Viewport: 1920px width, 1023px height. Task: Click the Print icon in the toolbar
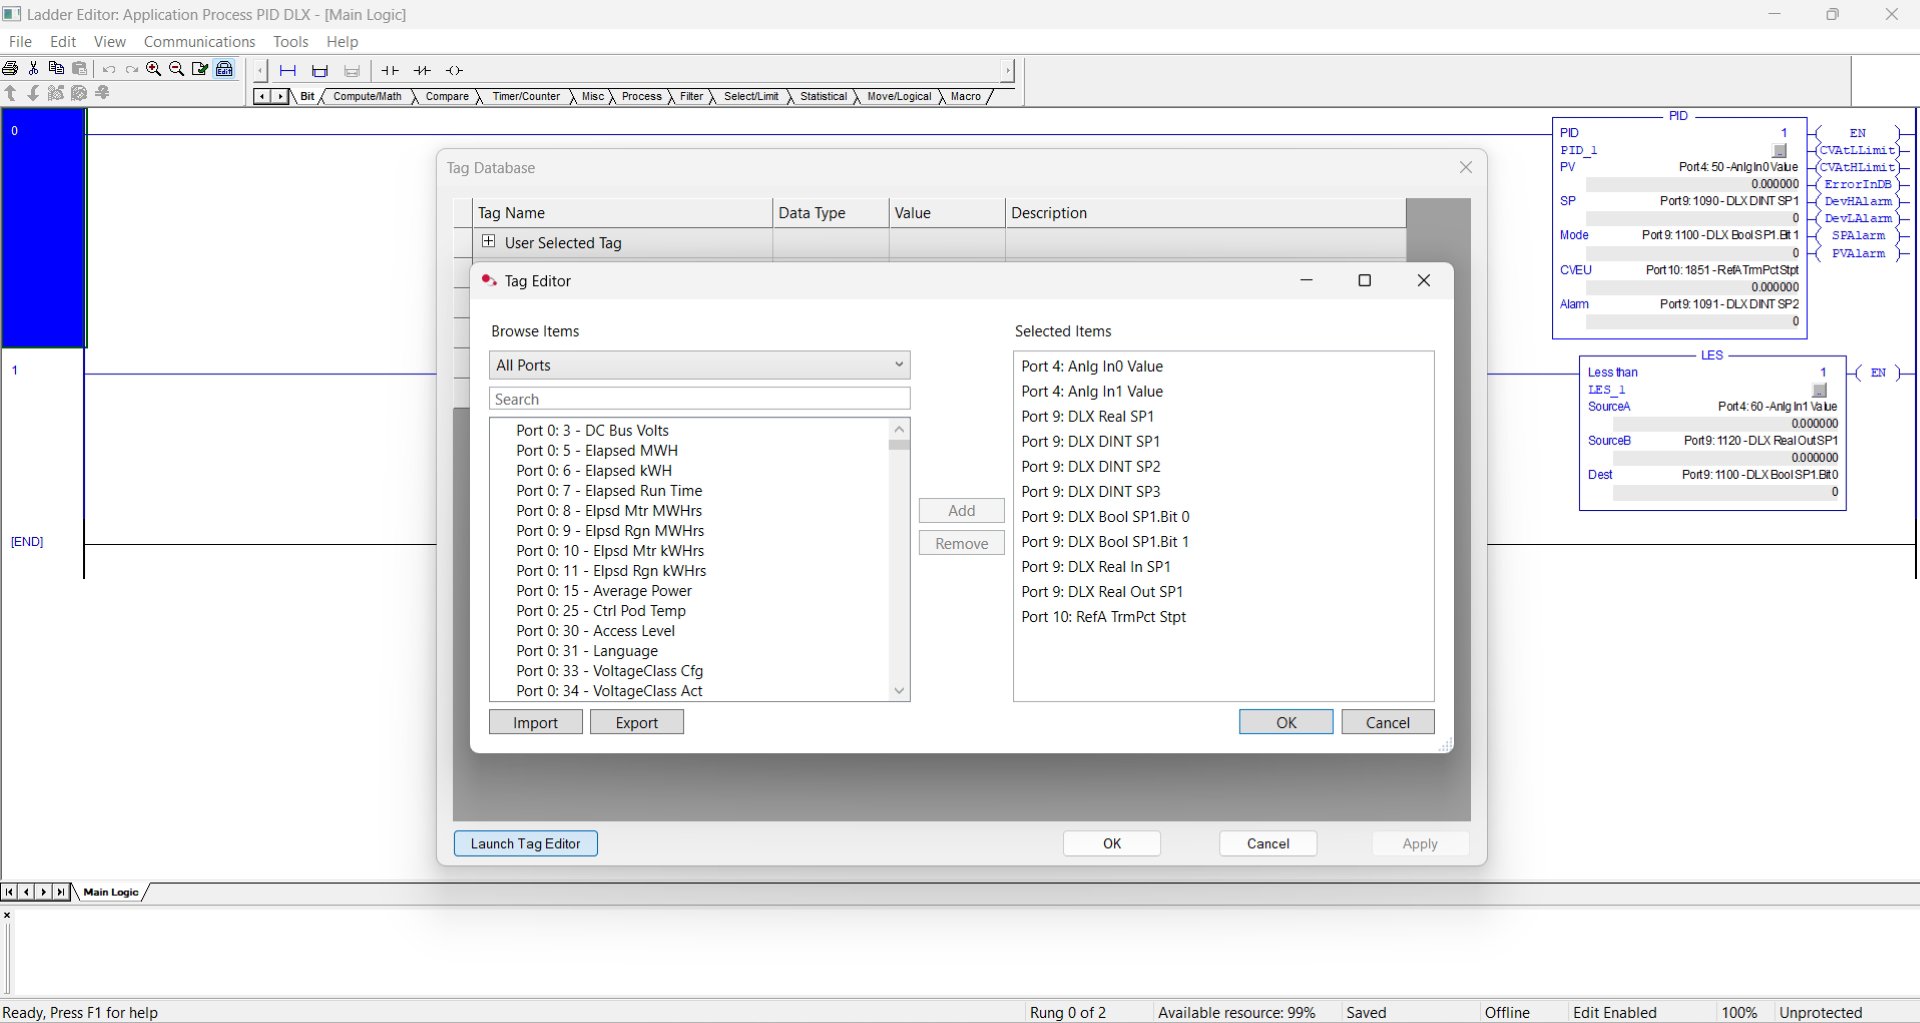coord(10,69)
